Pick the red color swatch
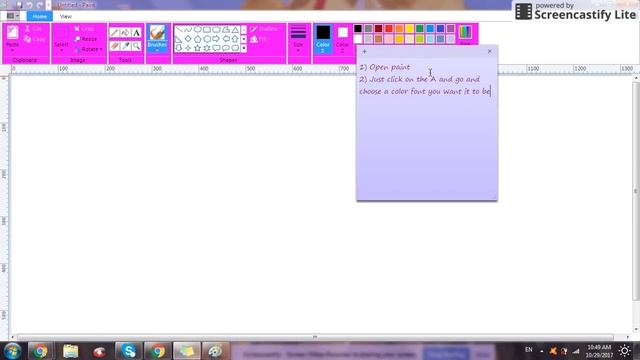 tap(389, 29)
